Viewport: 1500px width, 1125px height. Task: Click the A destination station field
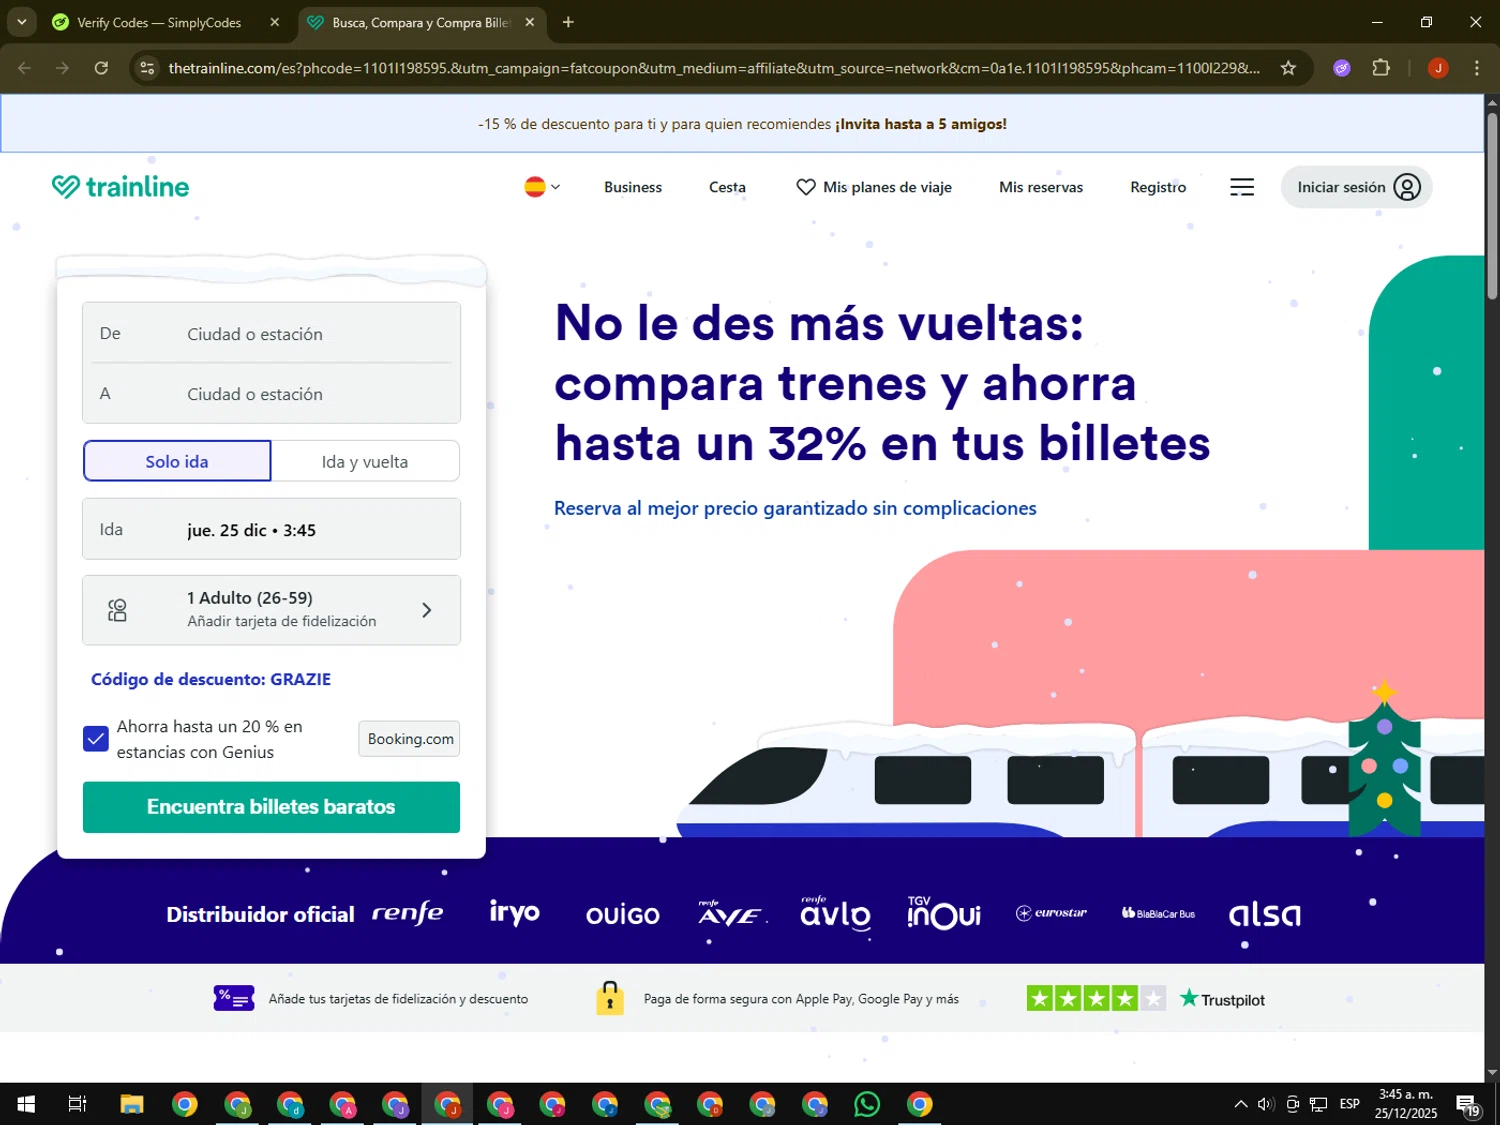[x=271, y=393]
